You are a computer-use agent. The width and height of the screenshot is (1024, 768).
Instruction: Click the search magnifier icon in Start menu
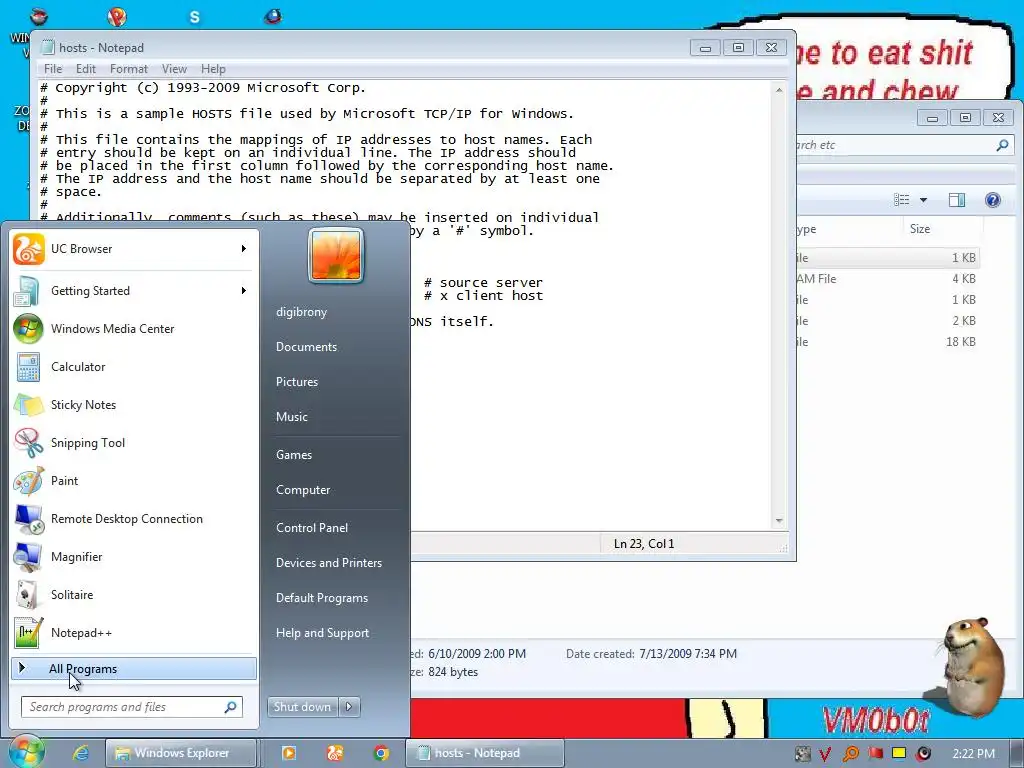point(230,707)
